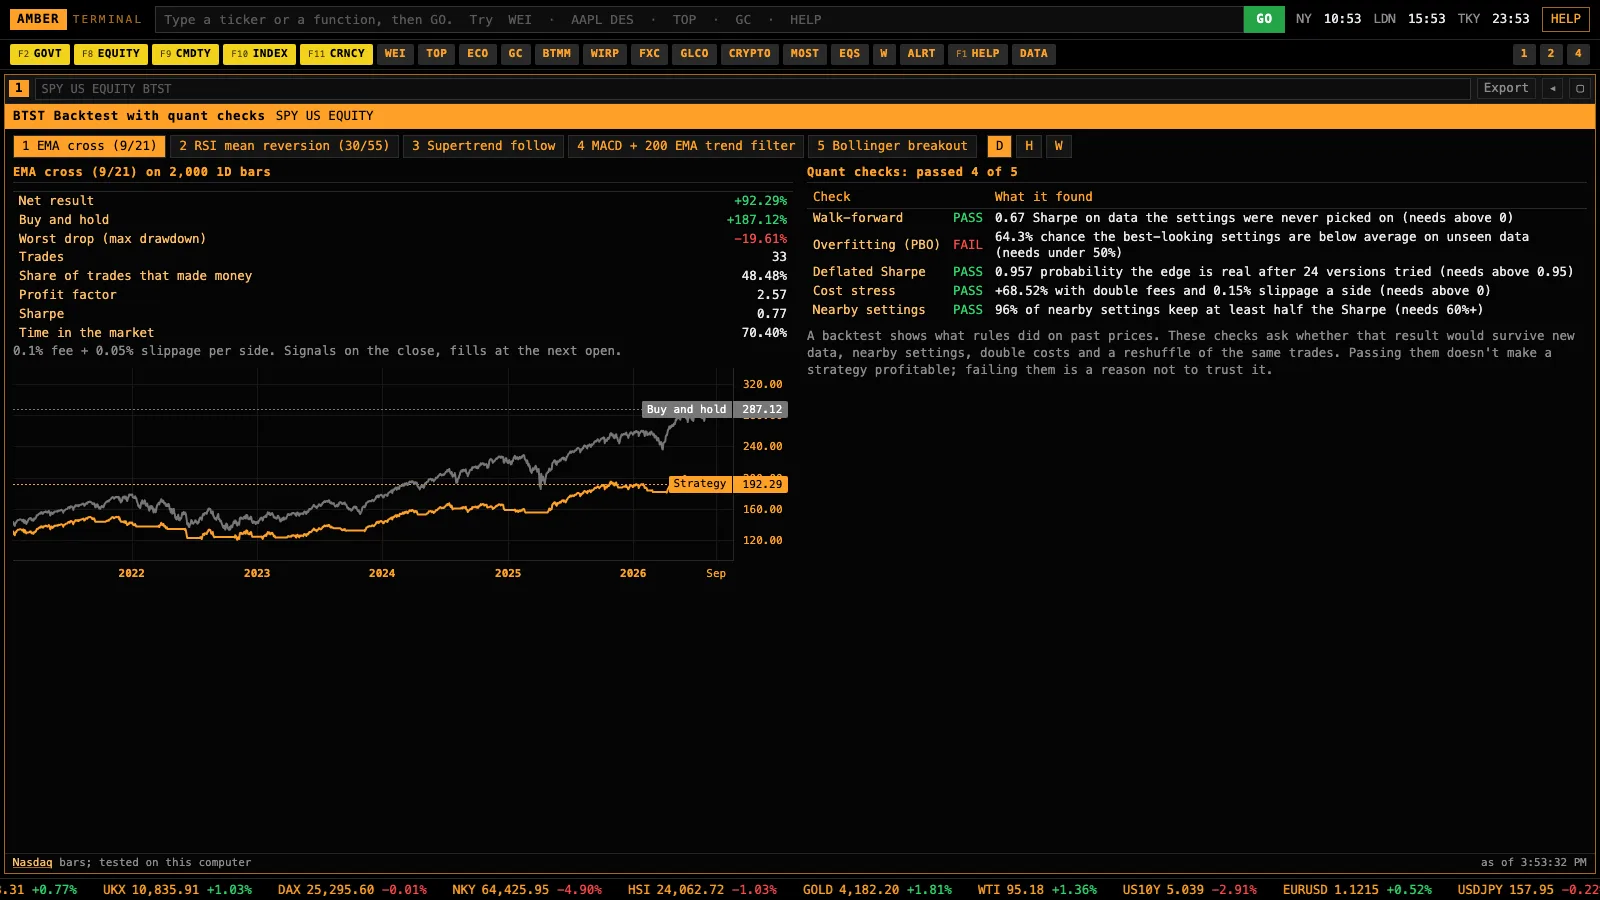Click the green GO button
Screen dimensions: 1600x900
click(1264, 19)
